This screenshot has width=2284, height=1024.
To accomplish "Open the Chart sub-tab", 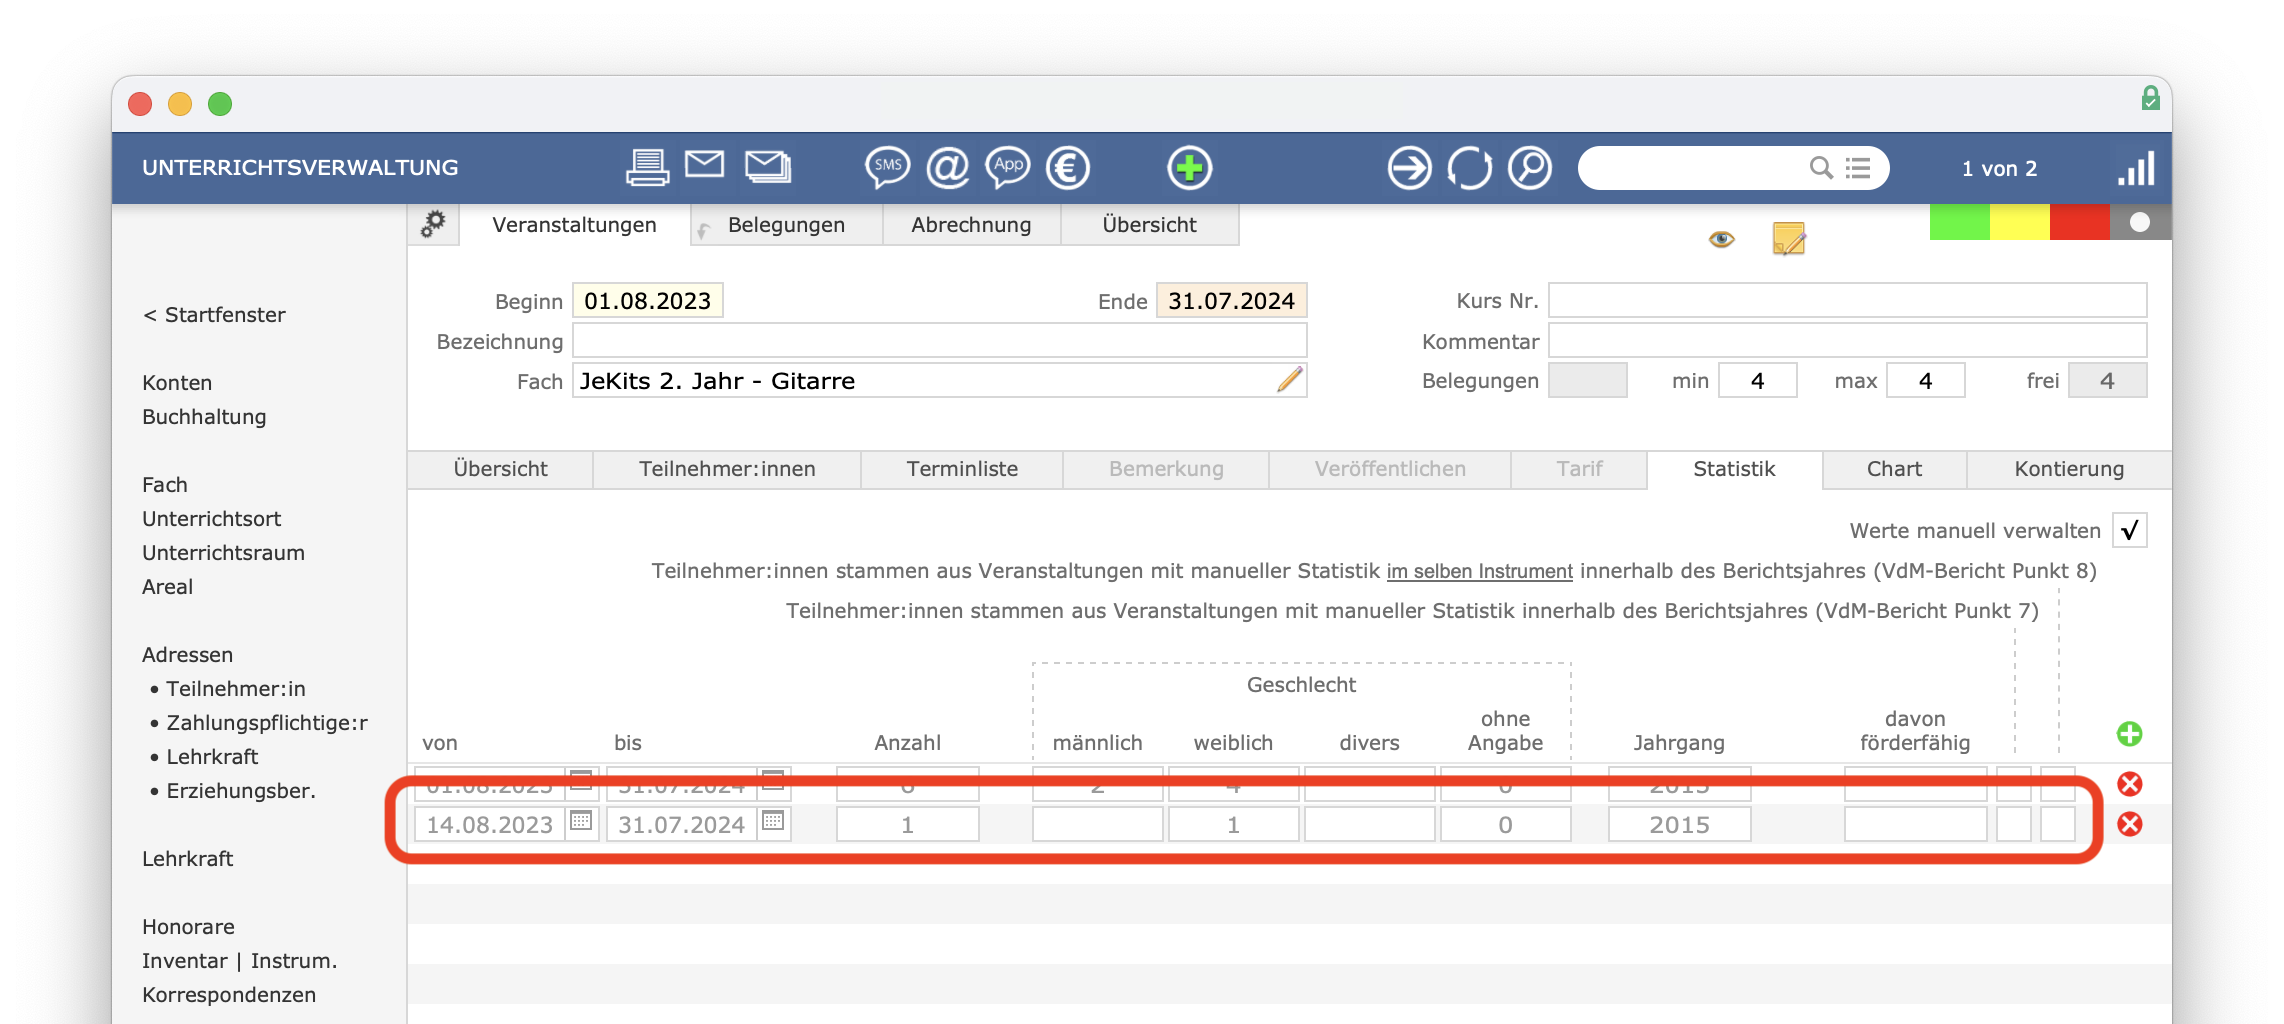I will [1894, 469].
